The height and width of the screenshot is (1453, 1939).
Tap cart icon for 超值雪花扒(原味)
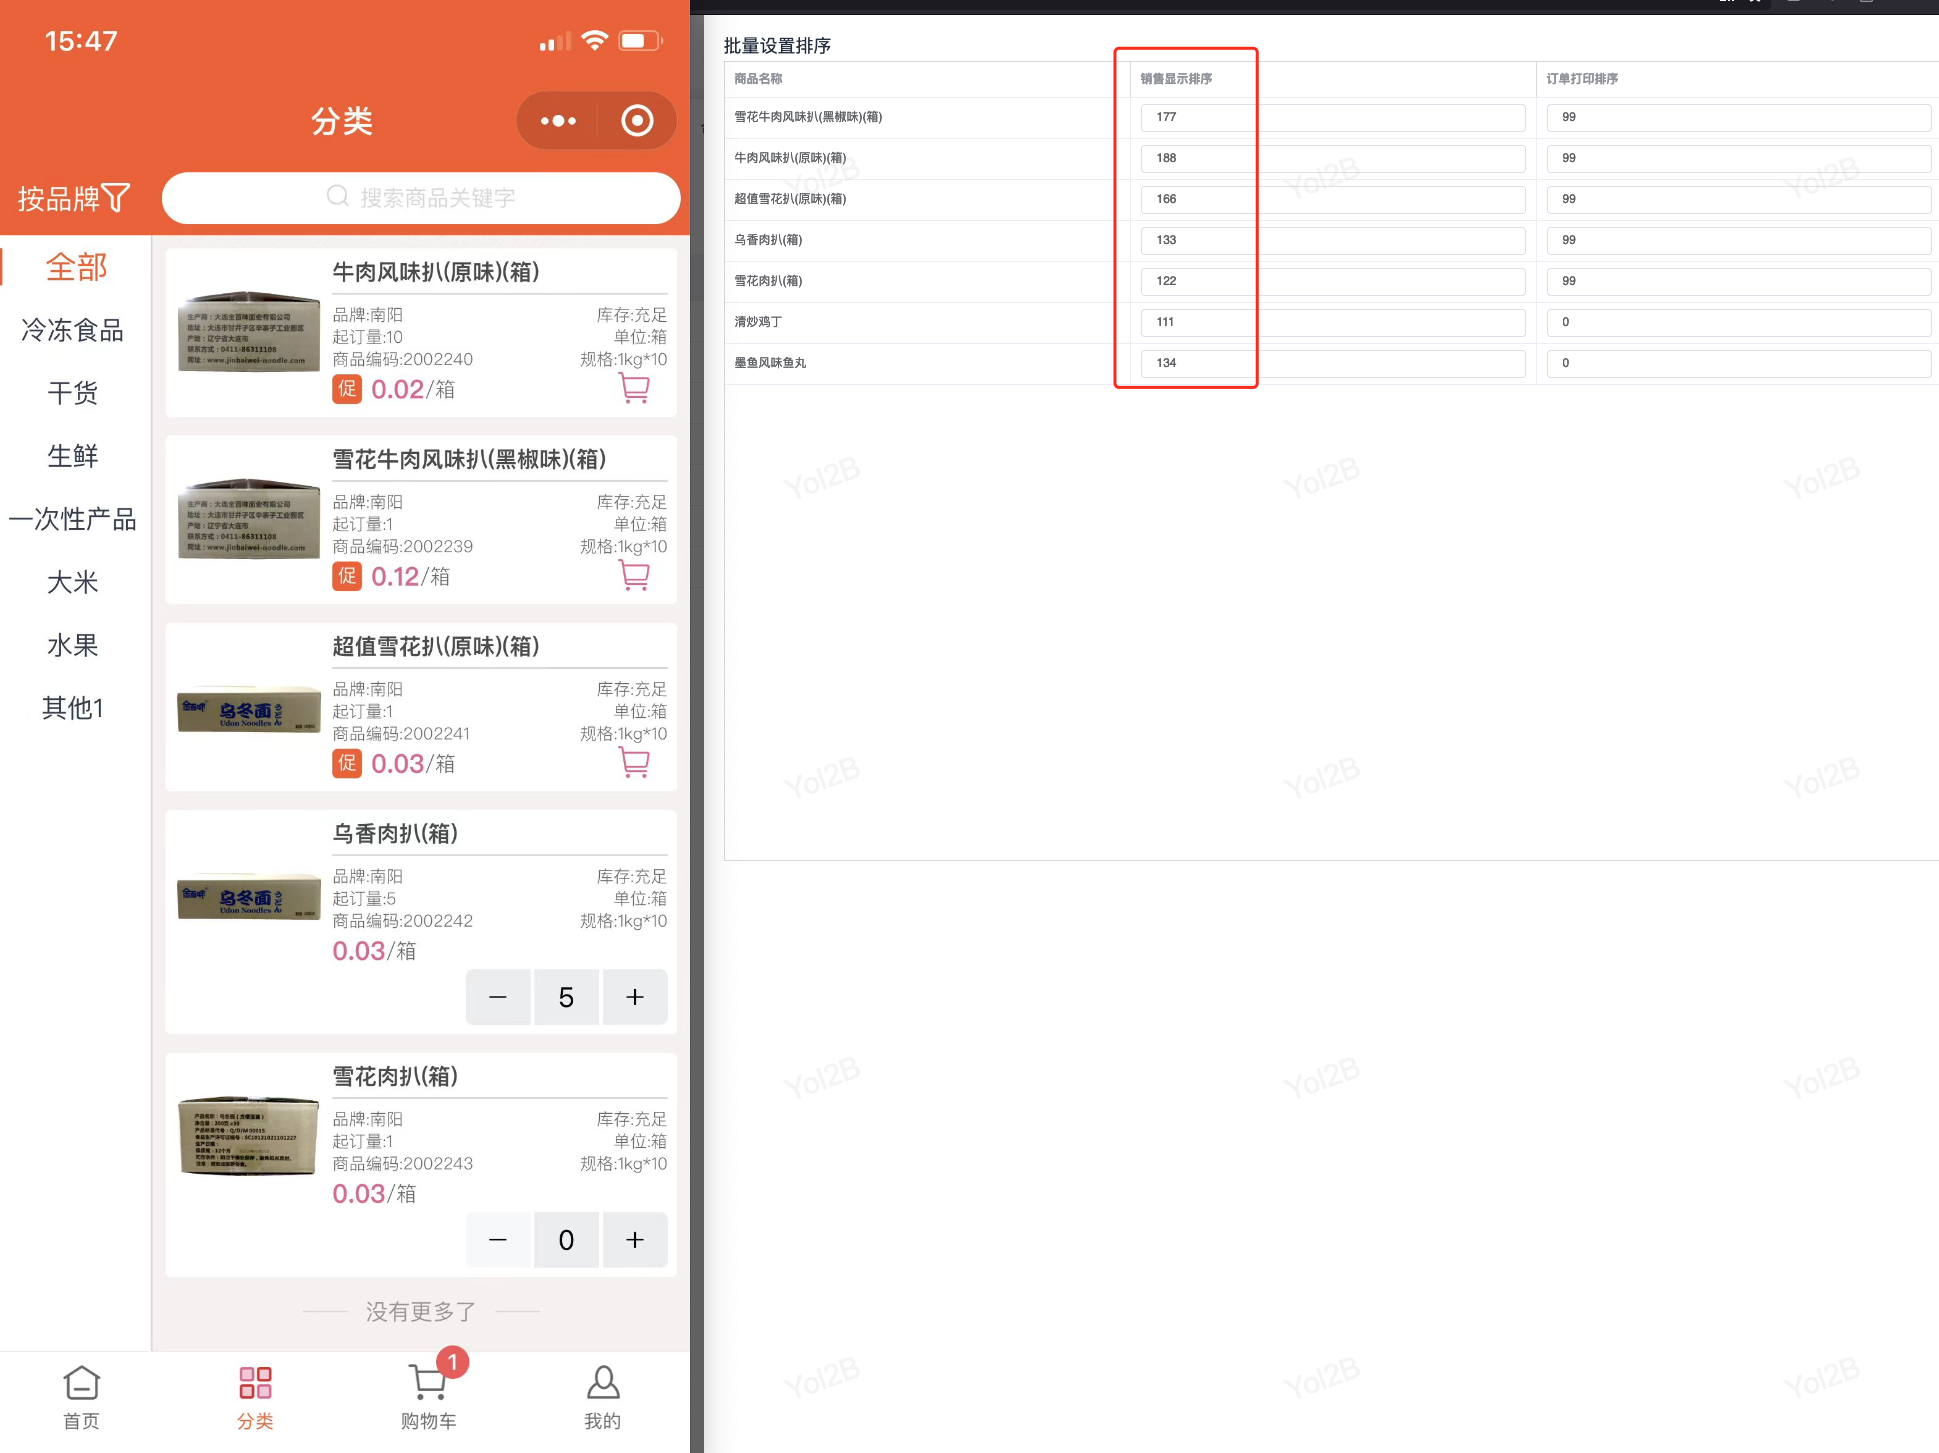coord(634,762)
